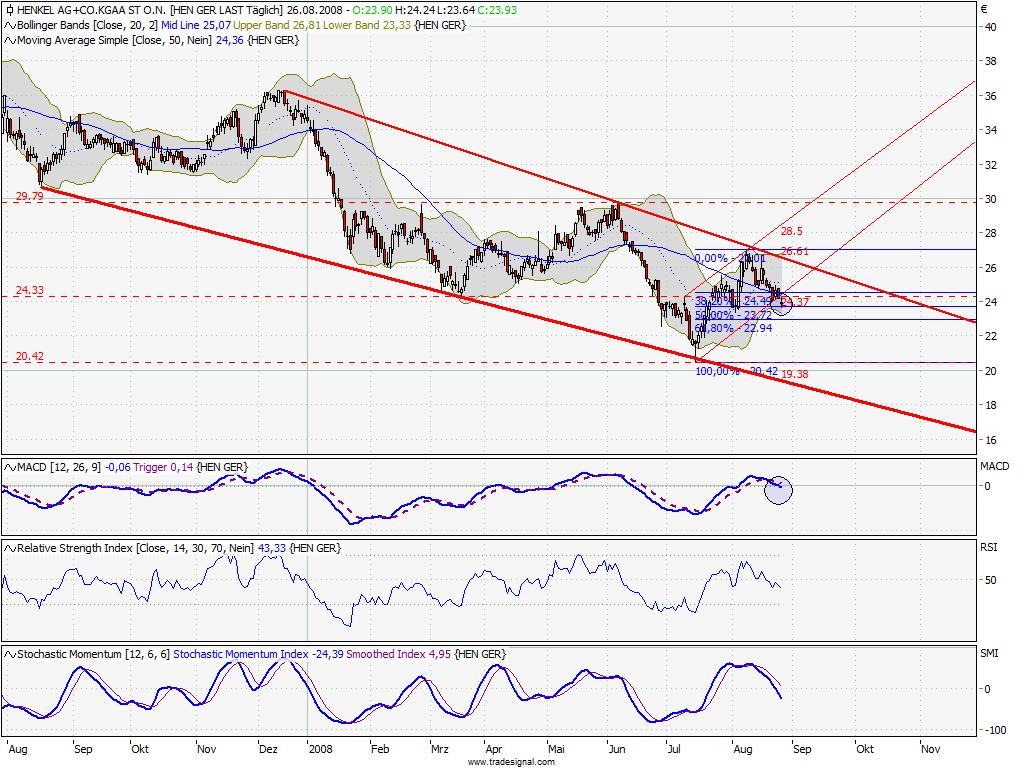The height and width of the screenshot is (768, 1024).
Task: Click the Stochastic Momentum [12, 6, 6] label
Action: 94,654
